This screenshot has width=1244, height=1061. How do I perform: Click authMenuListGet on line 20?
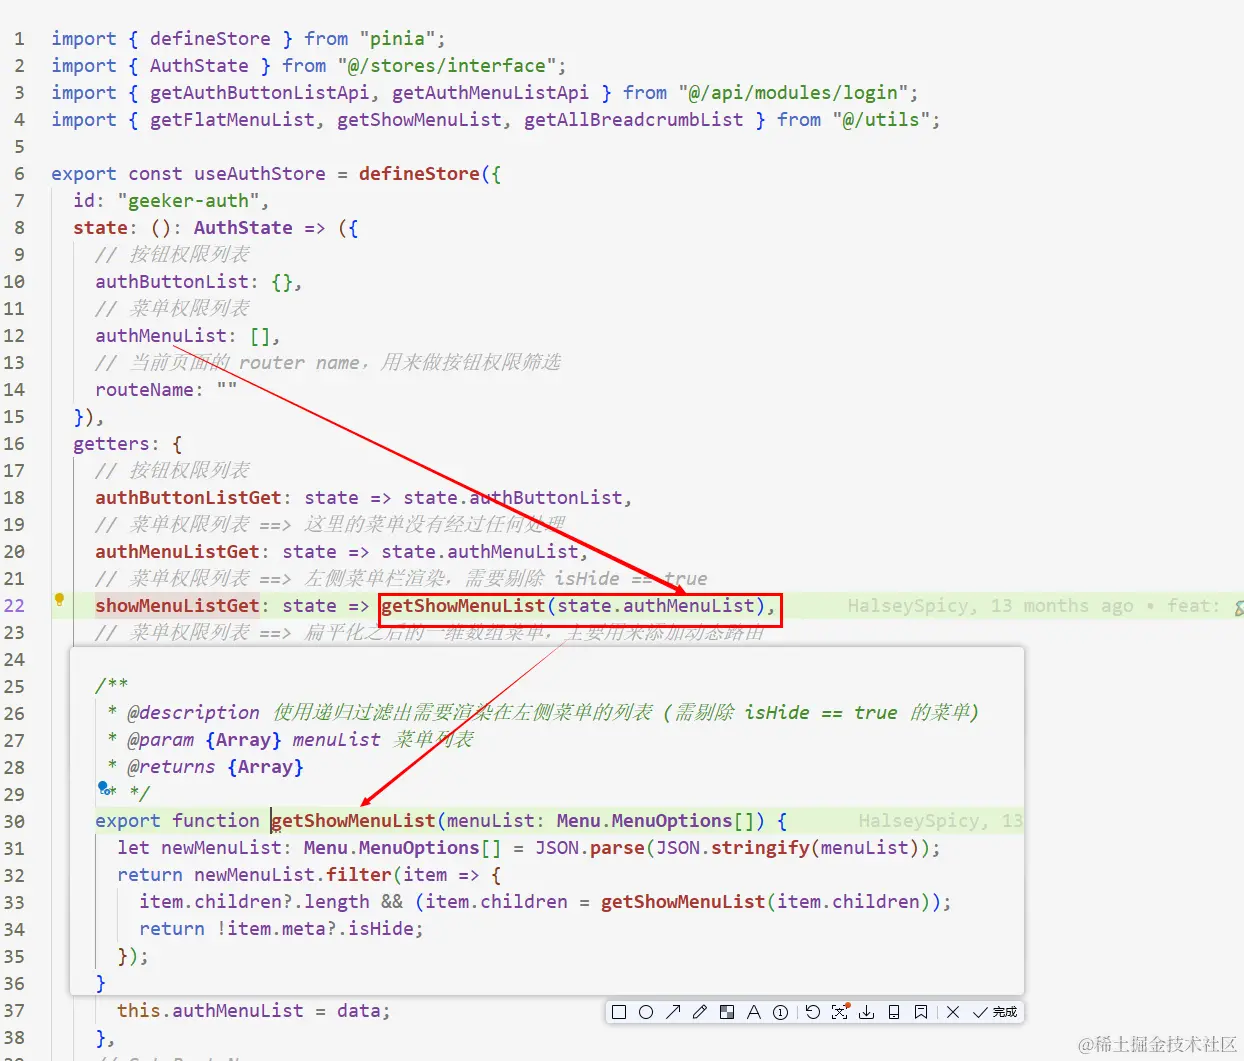tap(177, 551)
